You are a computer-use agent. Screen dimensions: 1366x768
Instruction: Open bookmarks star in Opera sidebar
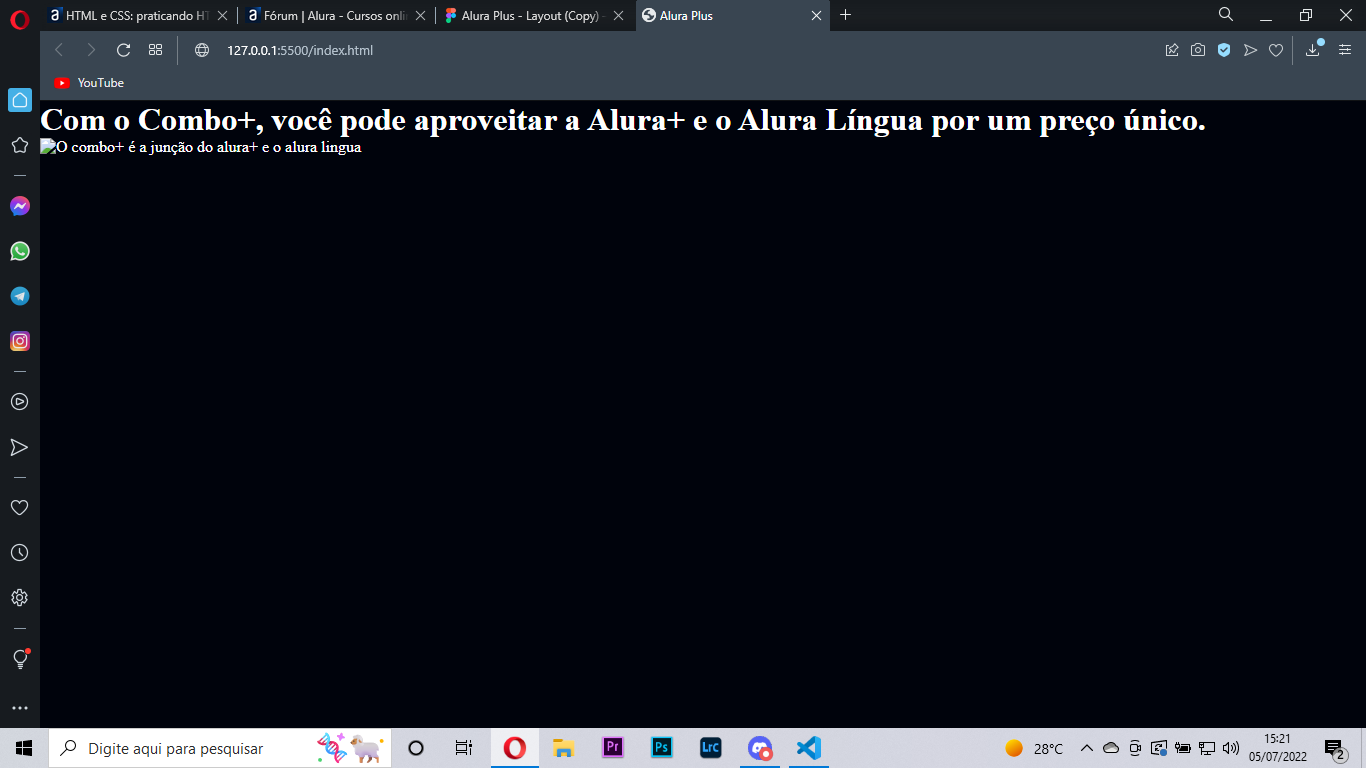19,145
